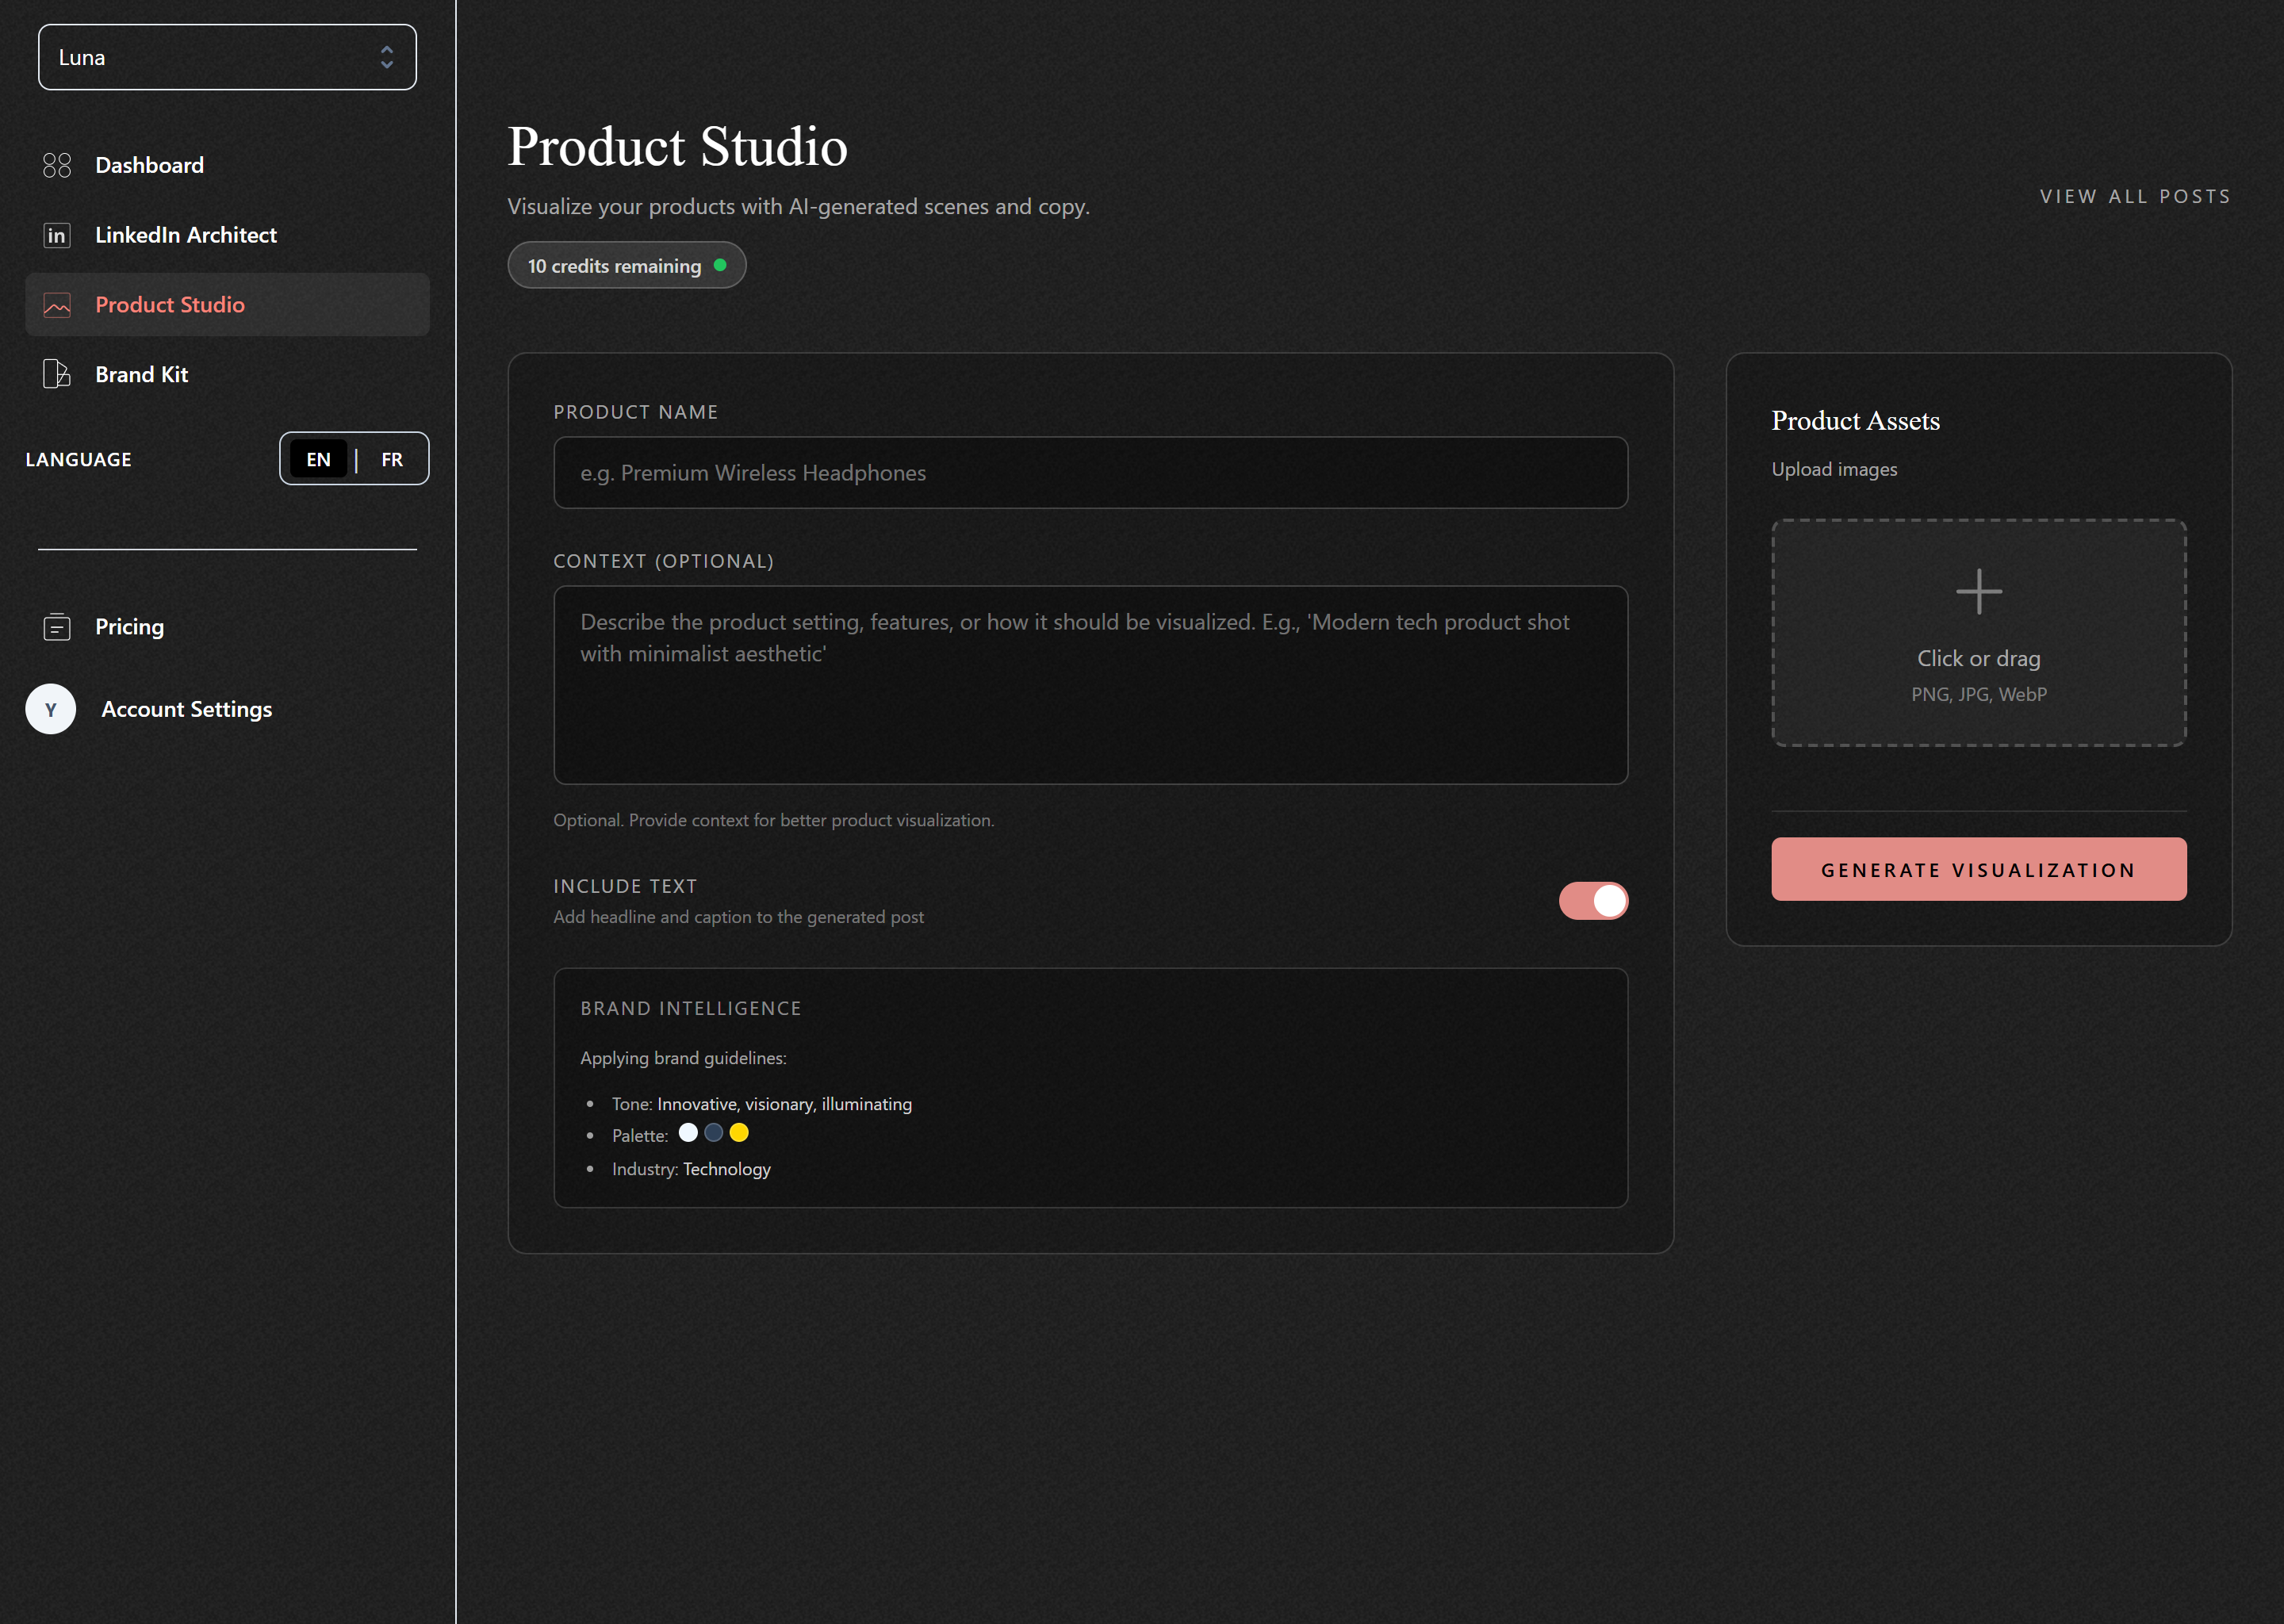Click GENERATE VISUALIZATION
Image resolution: width=2284 pixels, height=1624 pixels.
coord(1977,869)
